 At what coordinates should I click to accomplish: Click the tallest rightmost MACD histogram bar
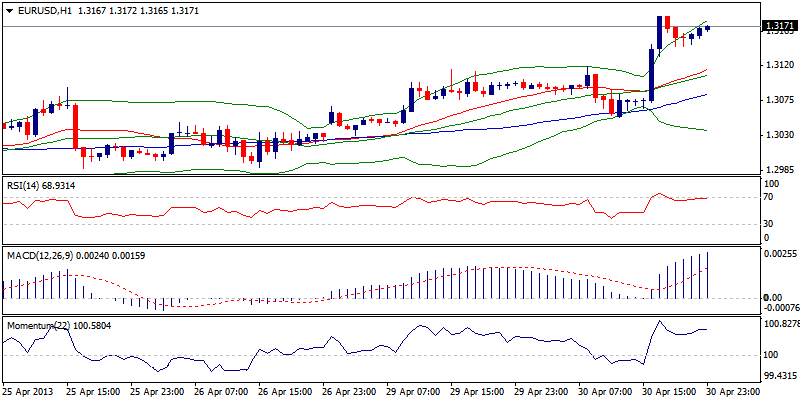click(x=708, y=275)
